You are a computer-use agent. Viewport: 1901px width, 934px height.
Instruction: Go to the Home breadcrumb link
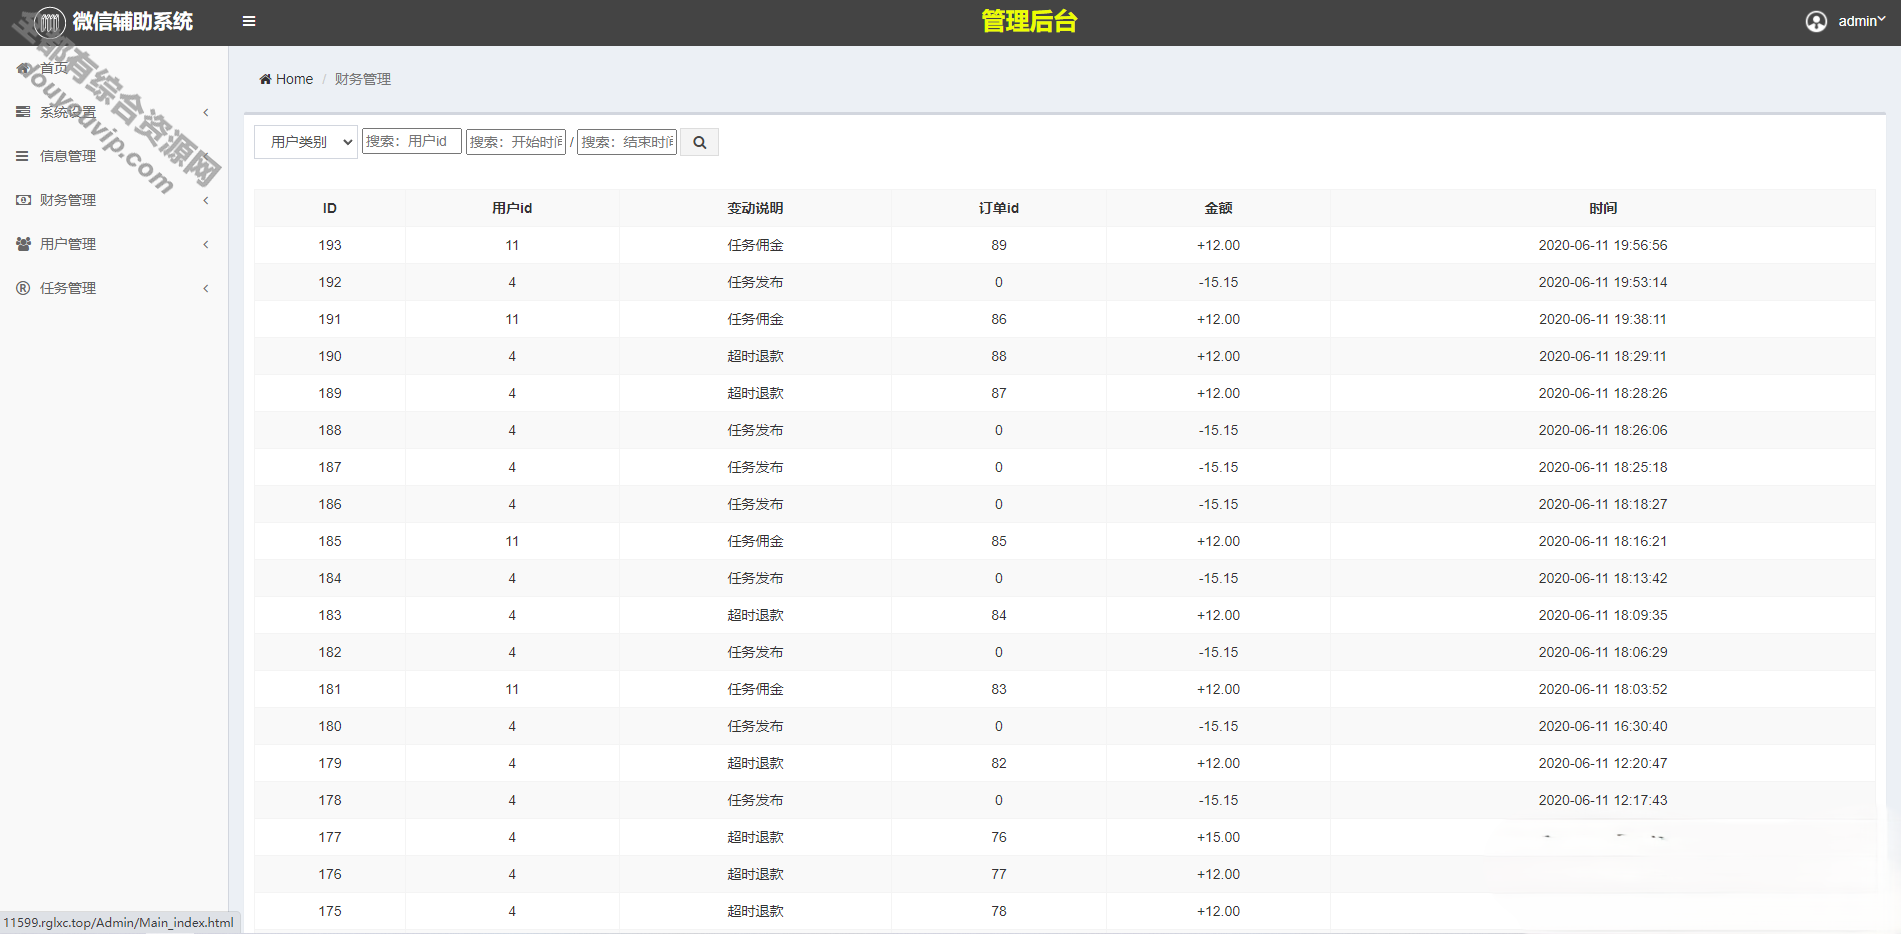(294, 79)
